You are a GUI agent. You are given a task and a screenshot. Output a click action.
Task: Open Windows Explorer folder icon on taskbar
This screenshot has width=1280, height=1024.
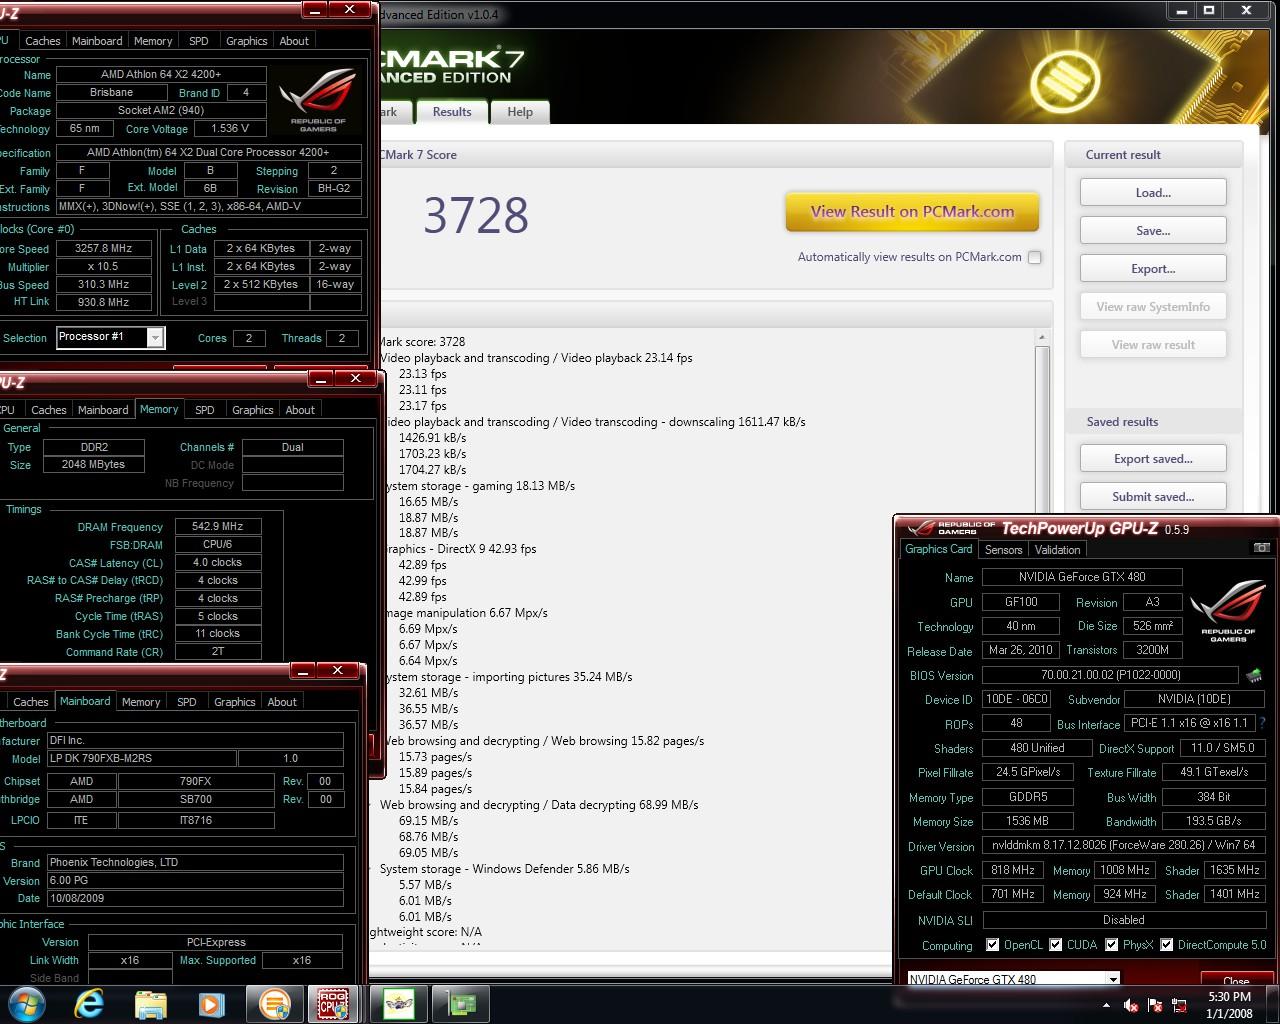tap(151, 1003)
